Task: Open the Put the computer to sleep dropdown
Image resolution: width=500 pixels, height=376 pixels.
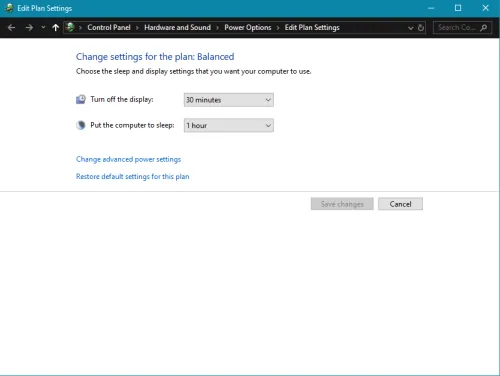Action: pyautogui.click(x=229, y=125)
